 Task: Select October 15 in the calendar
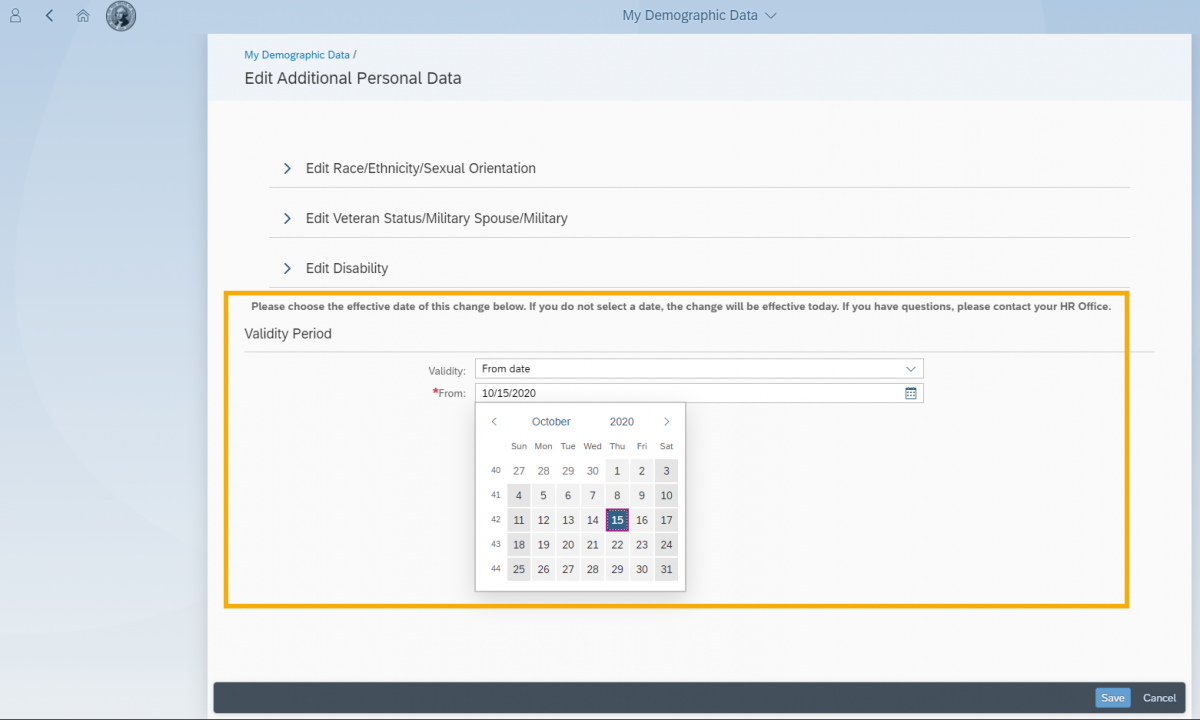click(x=617, y=519)
